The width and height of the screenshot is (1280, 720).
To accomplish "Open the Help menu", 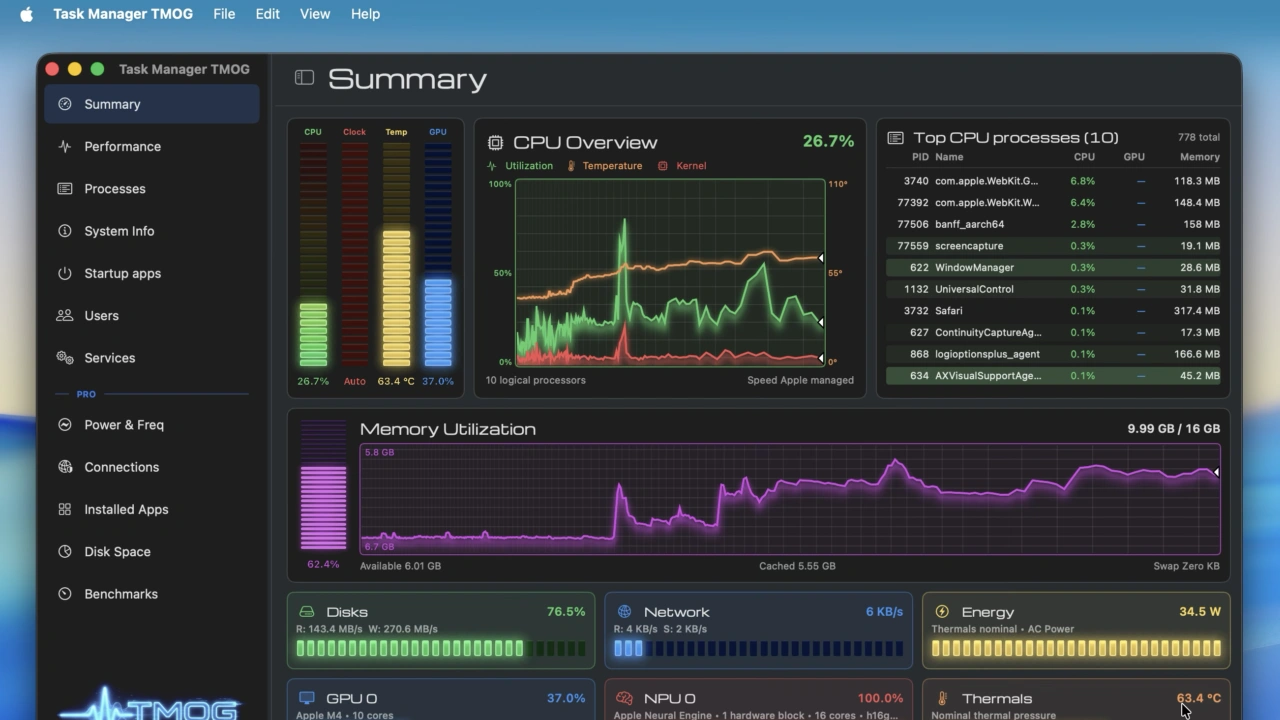I will coord(365,14).
